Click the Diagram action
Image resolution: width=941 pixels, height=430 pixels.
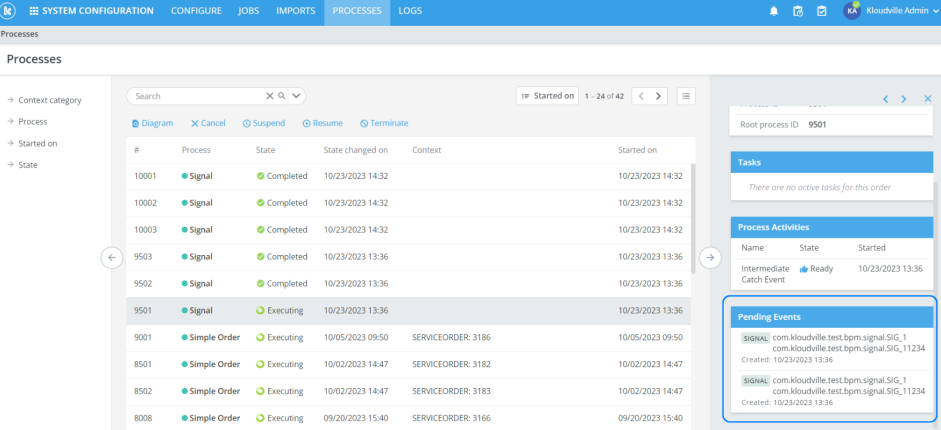152,123
